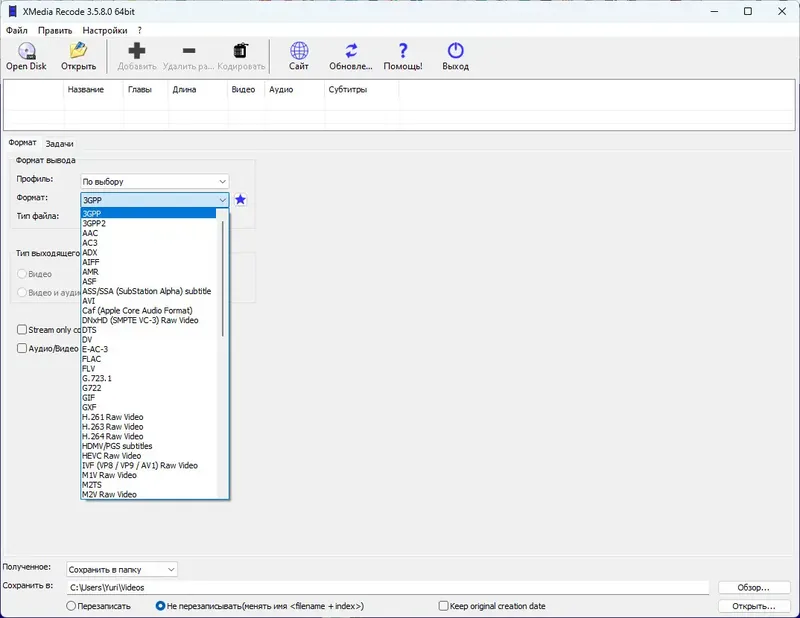Viewport: 800px width, 618px height.
Task: Select HEVC Raw Video option
Action: tap(149, 456)
